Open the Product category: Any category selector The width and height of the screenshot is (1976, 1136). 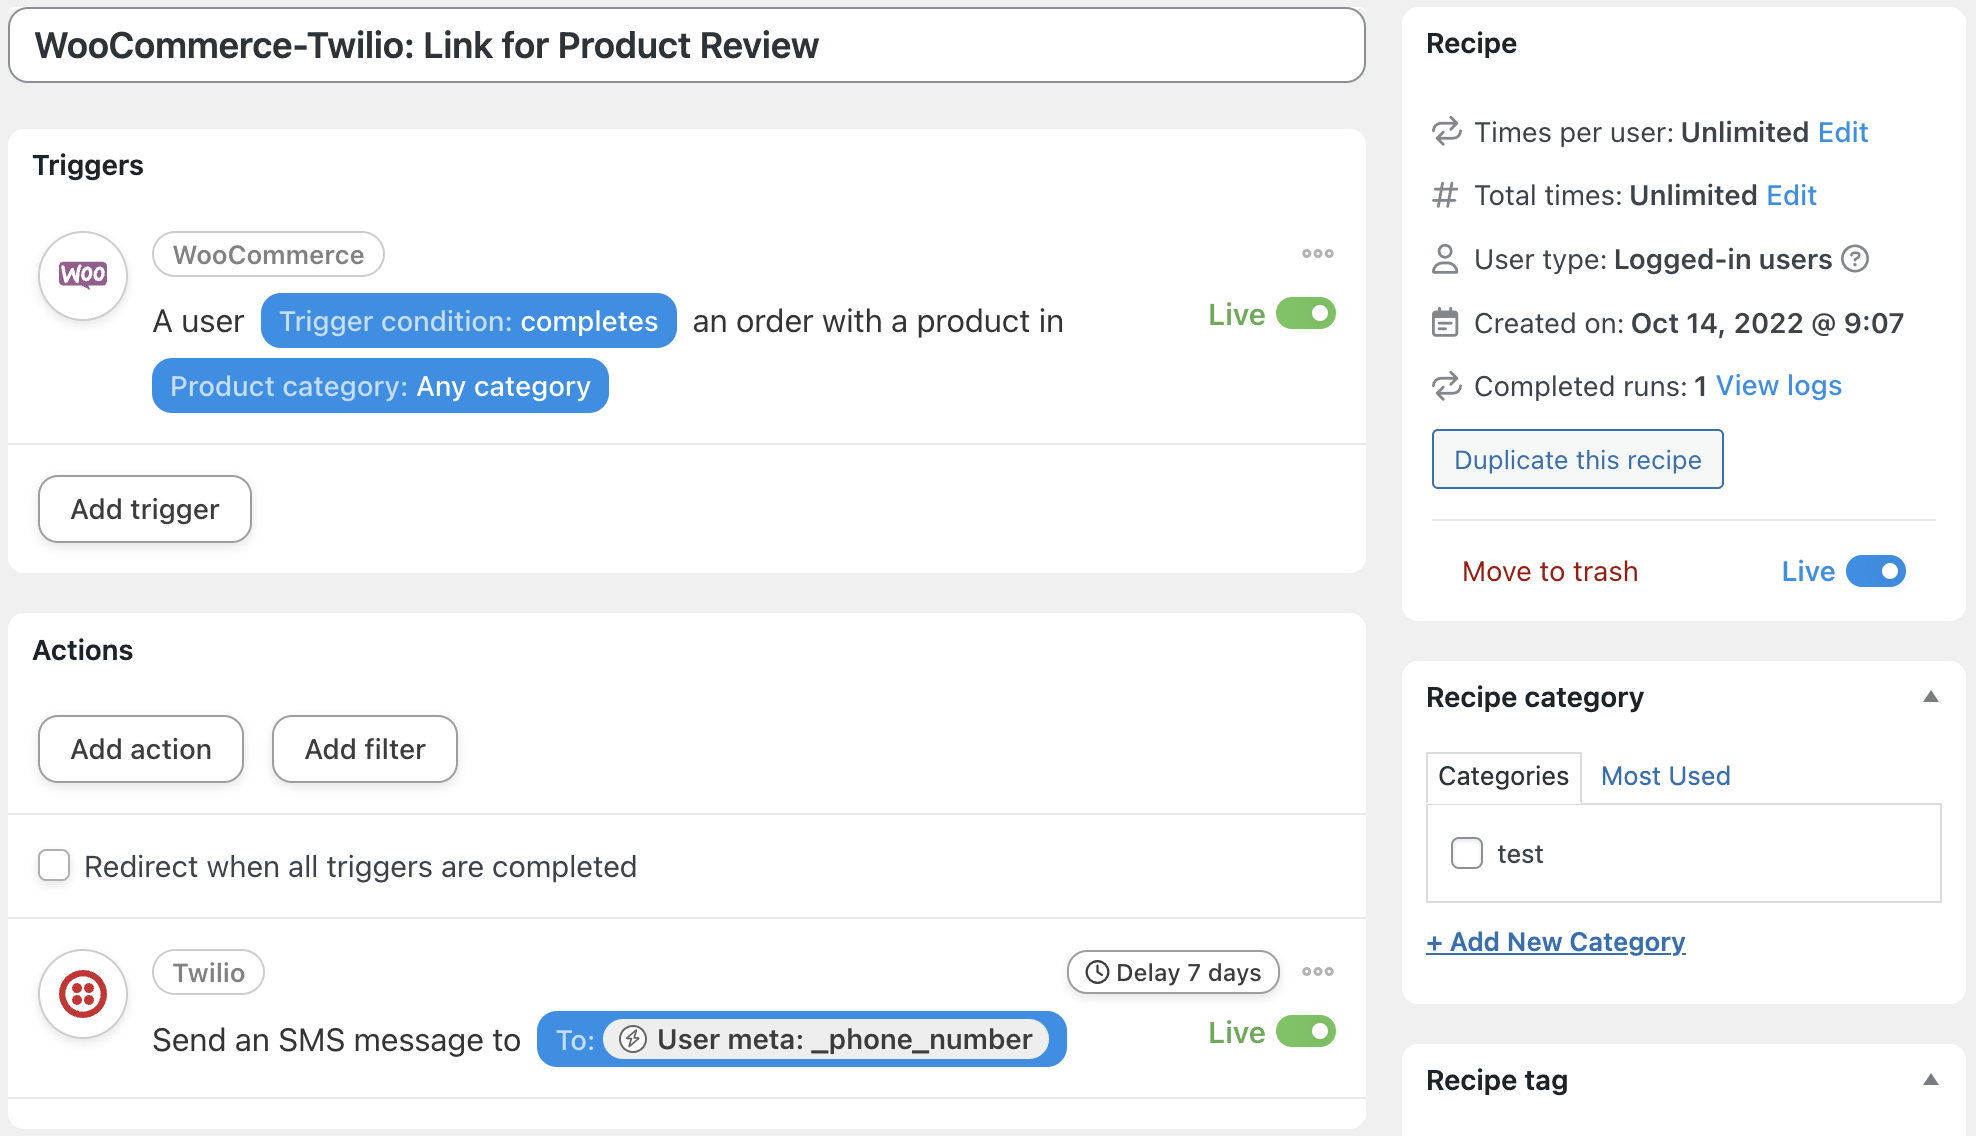pyautogui.click(x=380, y=386)
